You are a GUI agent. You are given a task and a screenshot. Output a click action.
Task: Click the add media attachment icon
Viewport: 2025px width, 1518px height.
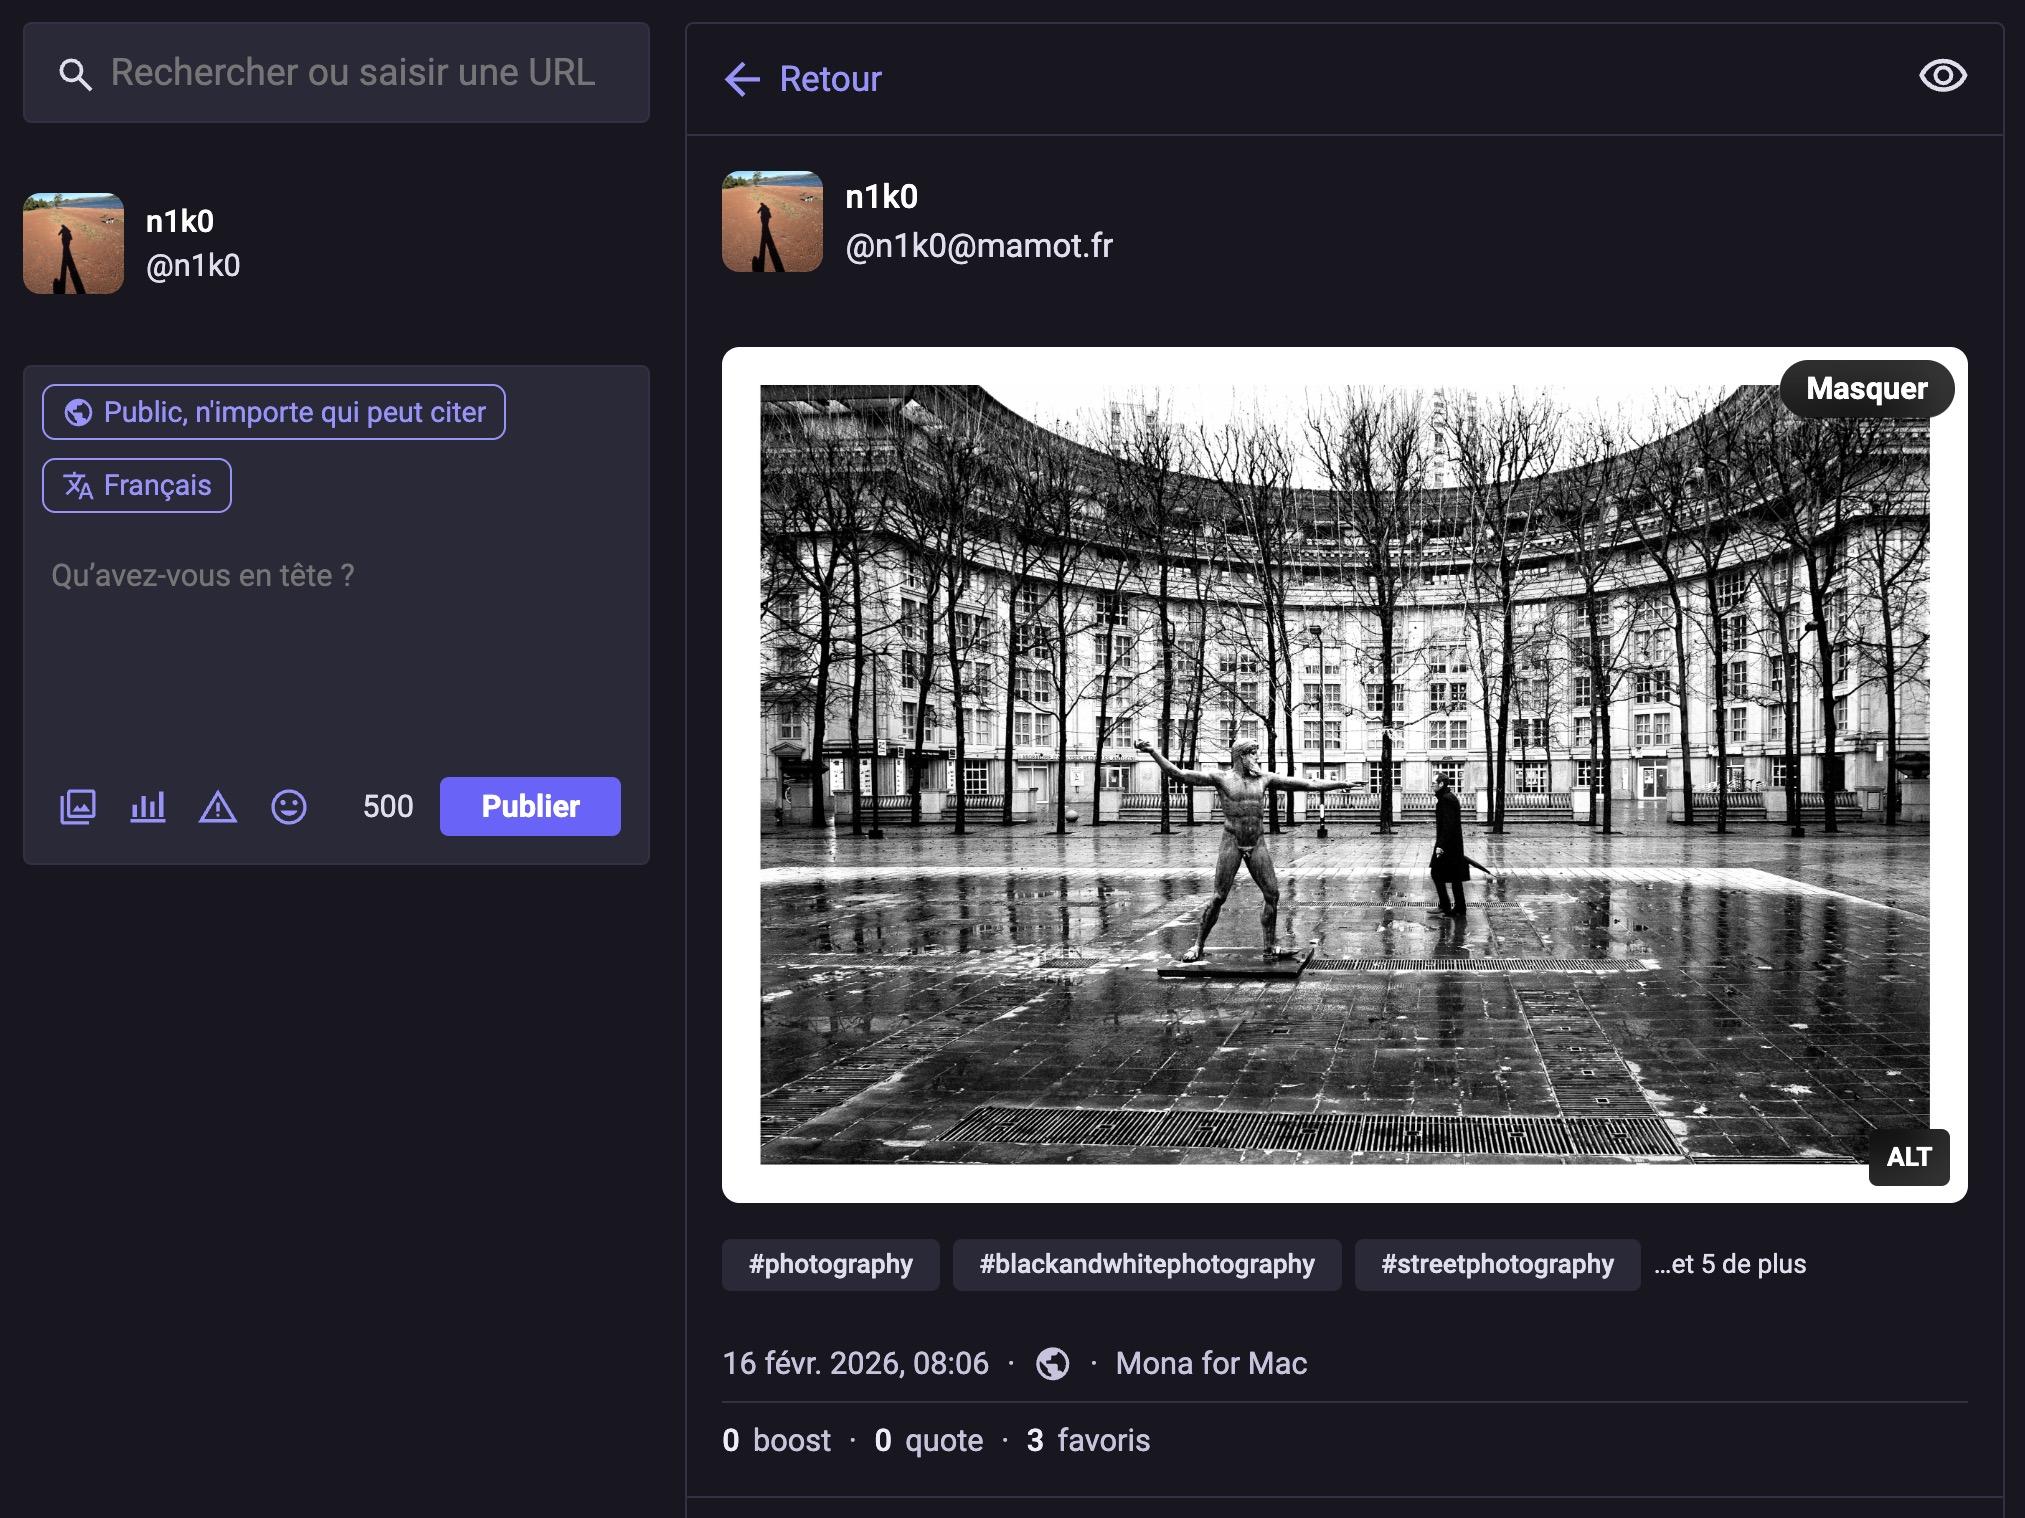tap(78, 807)
